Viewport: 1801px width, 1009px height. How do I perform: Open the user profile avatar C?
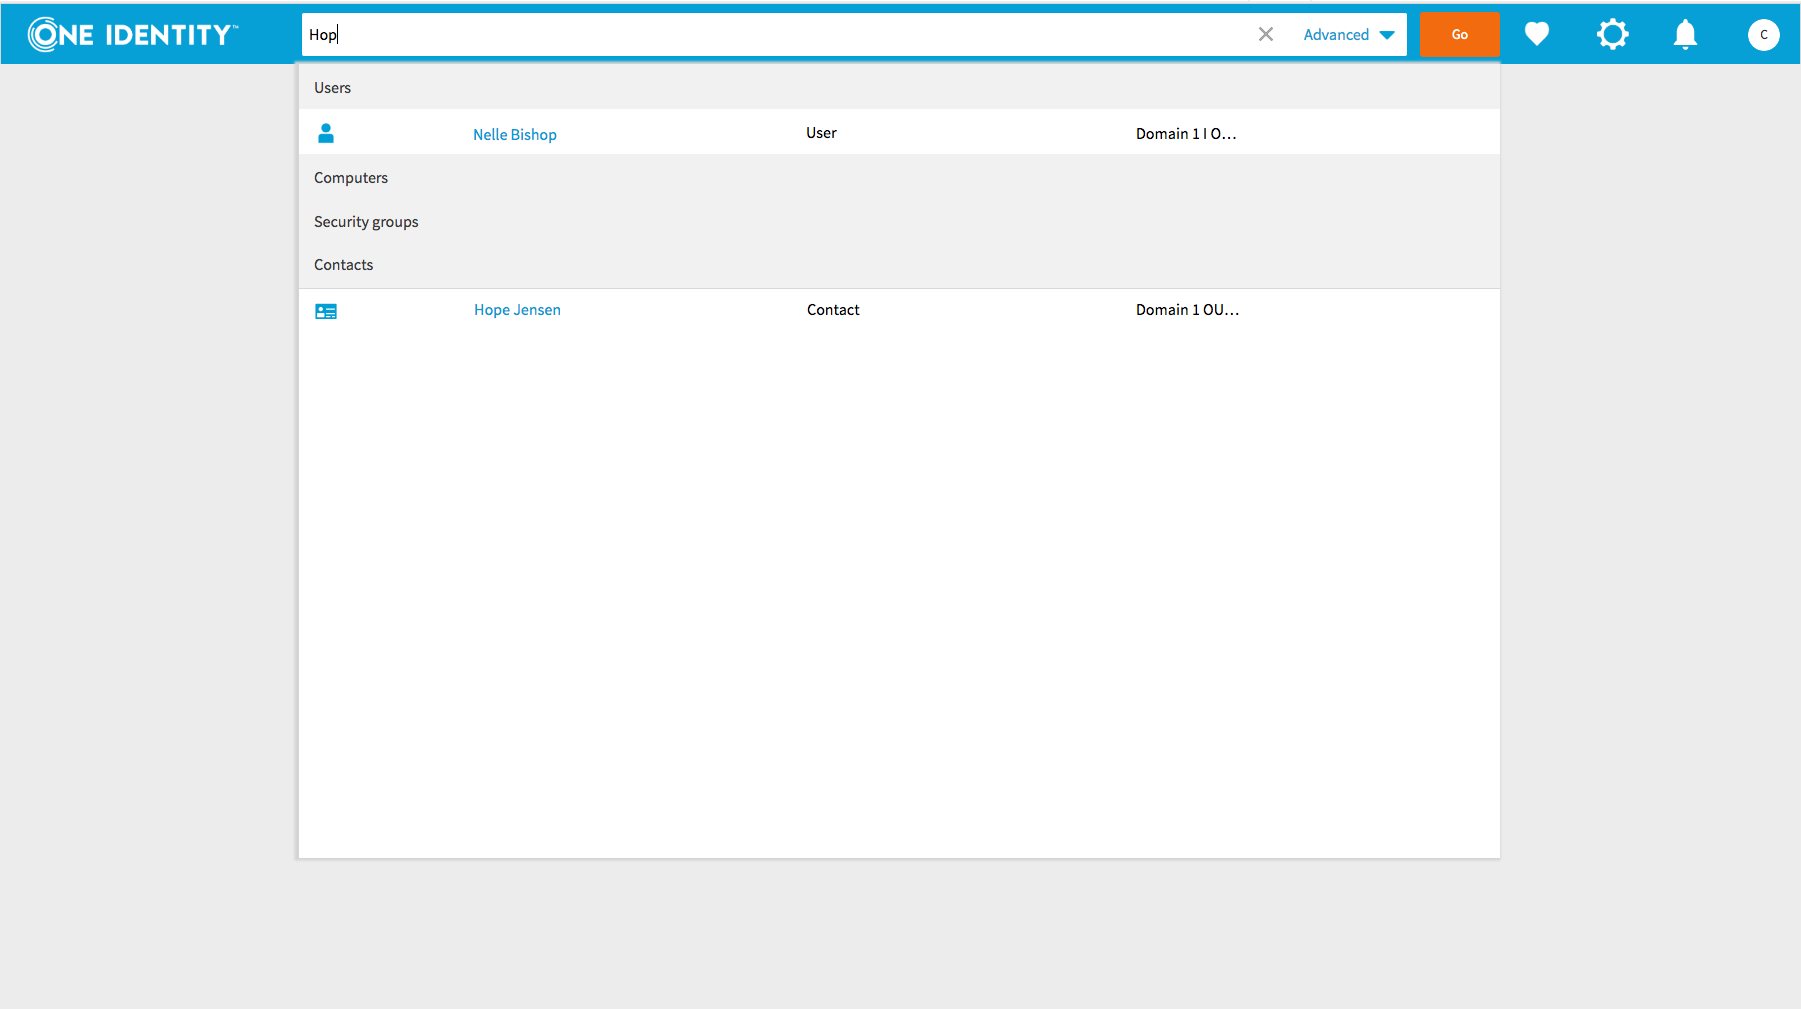[1763, 35]
